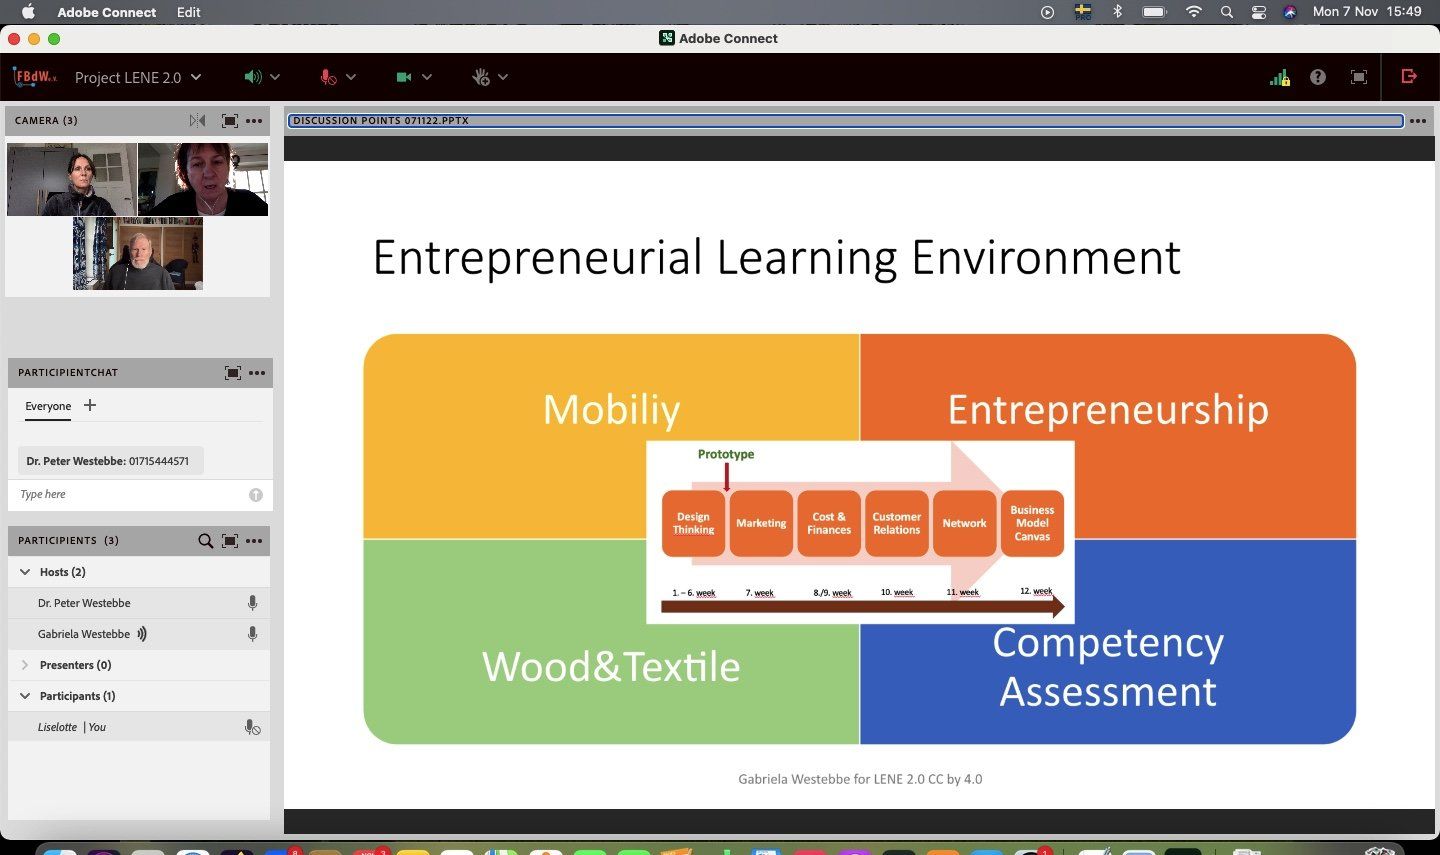Click Dr. Peter Westebbe's chat message

pyautogui.click(x=110, y=461)
